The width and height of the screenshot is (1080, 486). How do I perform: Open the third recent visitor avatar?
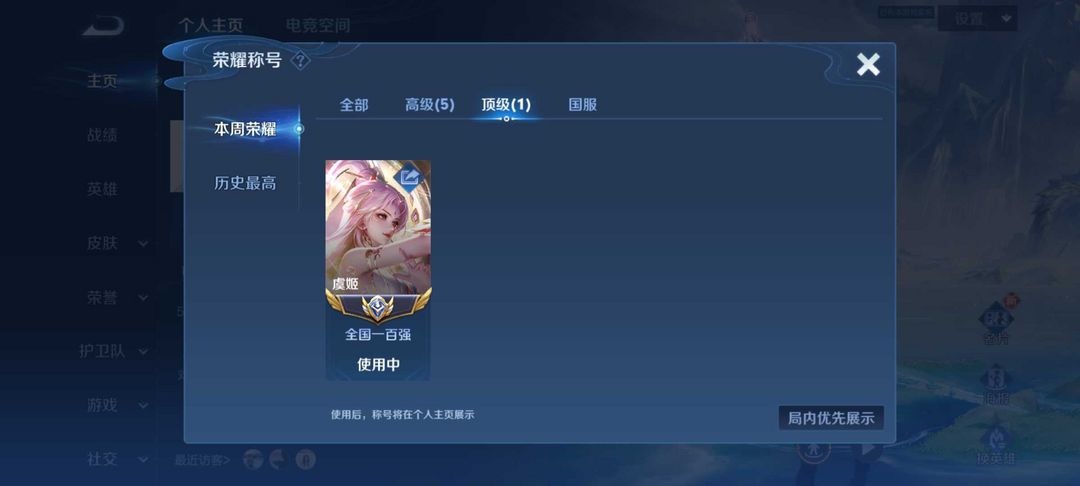306,459
